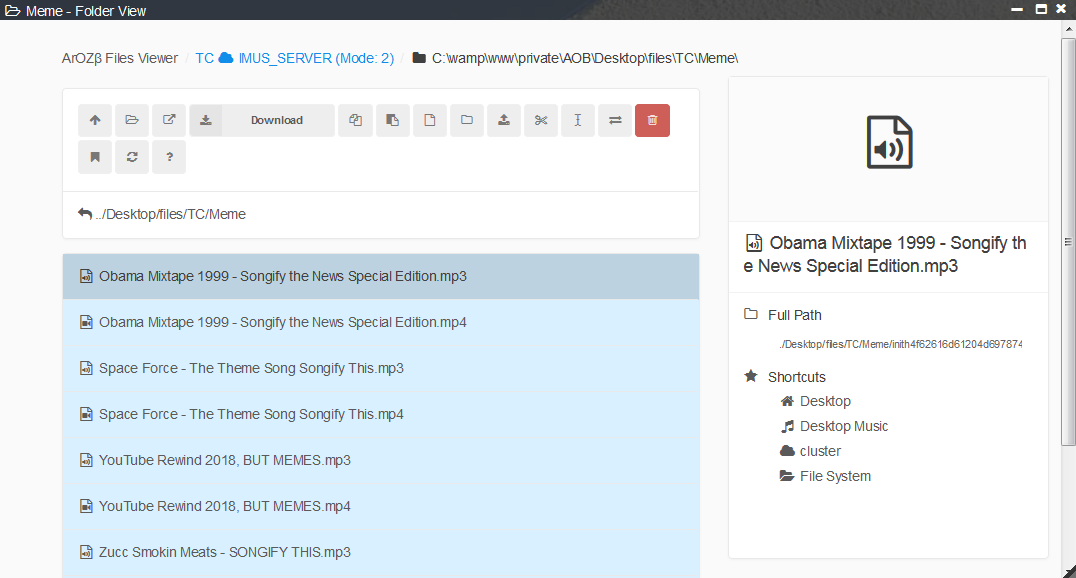Click the scissors cut icon
The height and width of the screenshot is (578, 1076).
[541, 120]
